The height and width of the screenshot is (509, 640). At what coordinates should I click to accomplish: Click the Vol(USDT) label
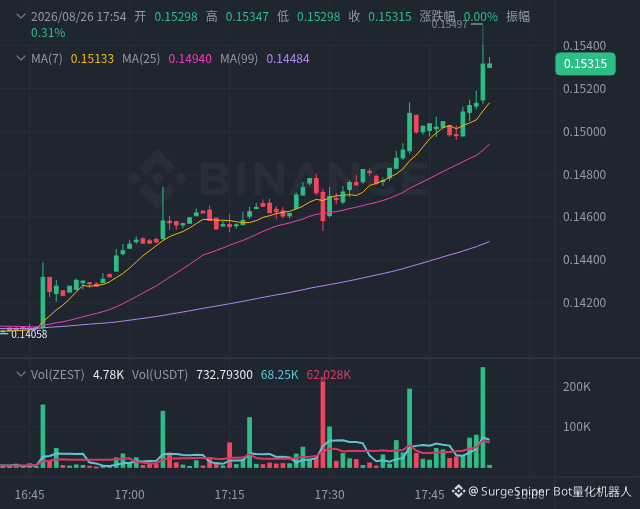(160, 375)
